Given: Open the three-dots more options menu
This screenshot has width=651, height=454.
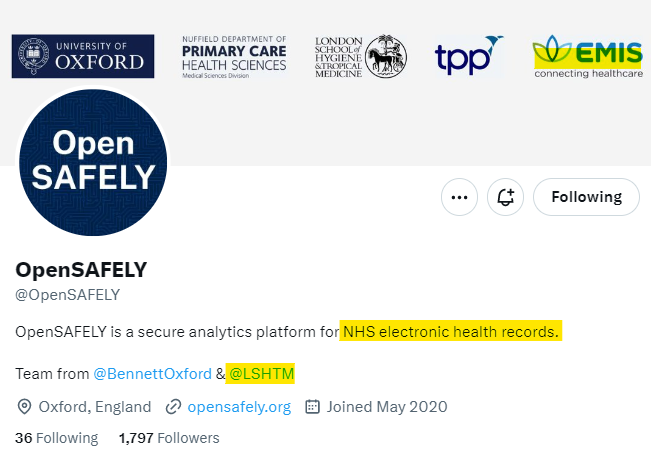Looking at the screenshot, I should tap(459, 197).
